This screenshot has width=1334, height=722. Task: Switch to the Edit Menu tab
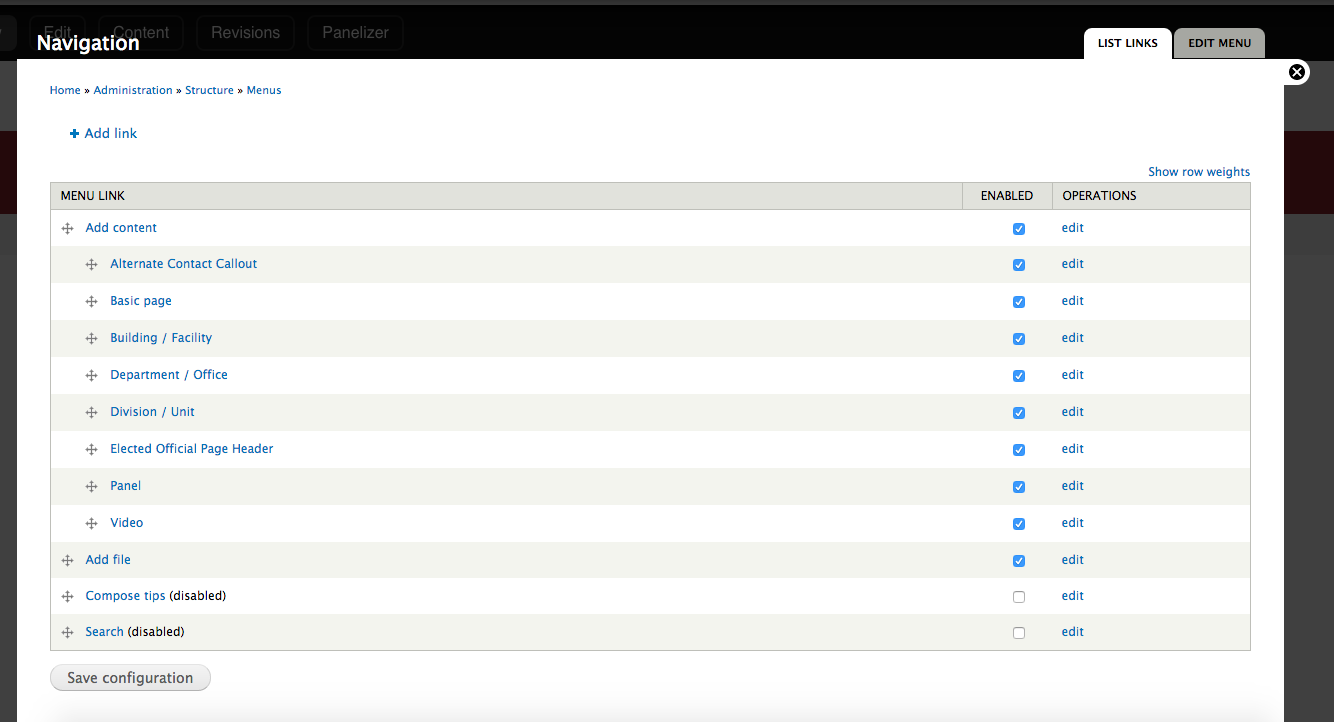pyautogui.click(x=1219, y=44)
